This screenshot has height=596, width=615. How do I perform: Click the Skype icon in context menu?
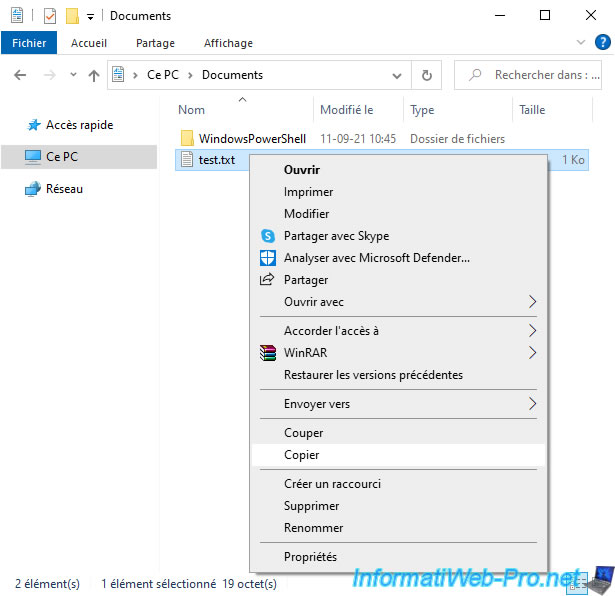[267, 236]
